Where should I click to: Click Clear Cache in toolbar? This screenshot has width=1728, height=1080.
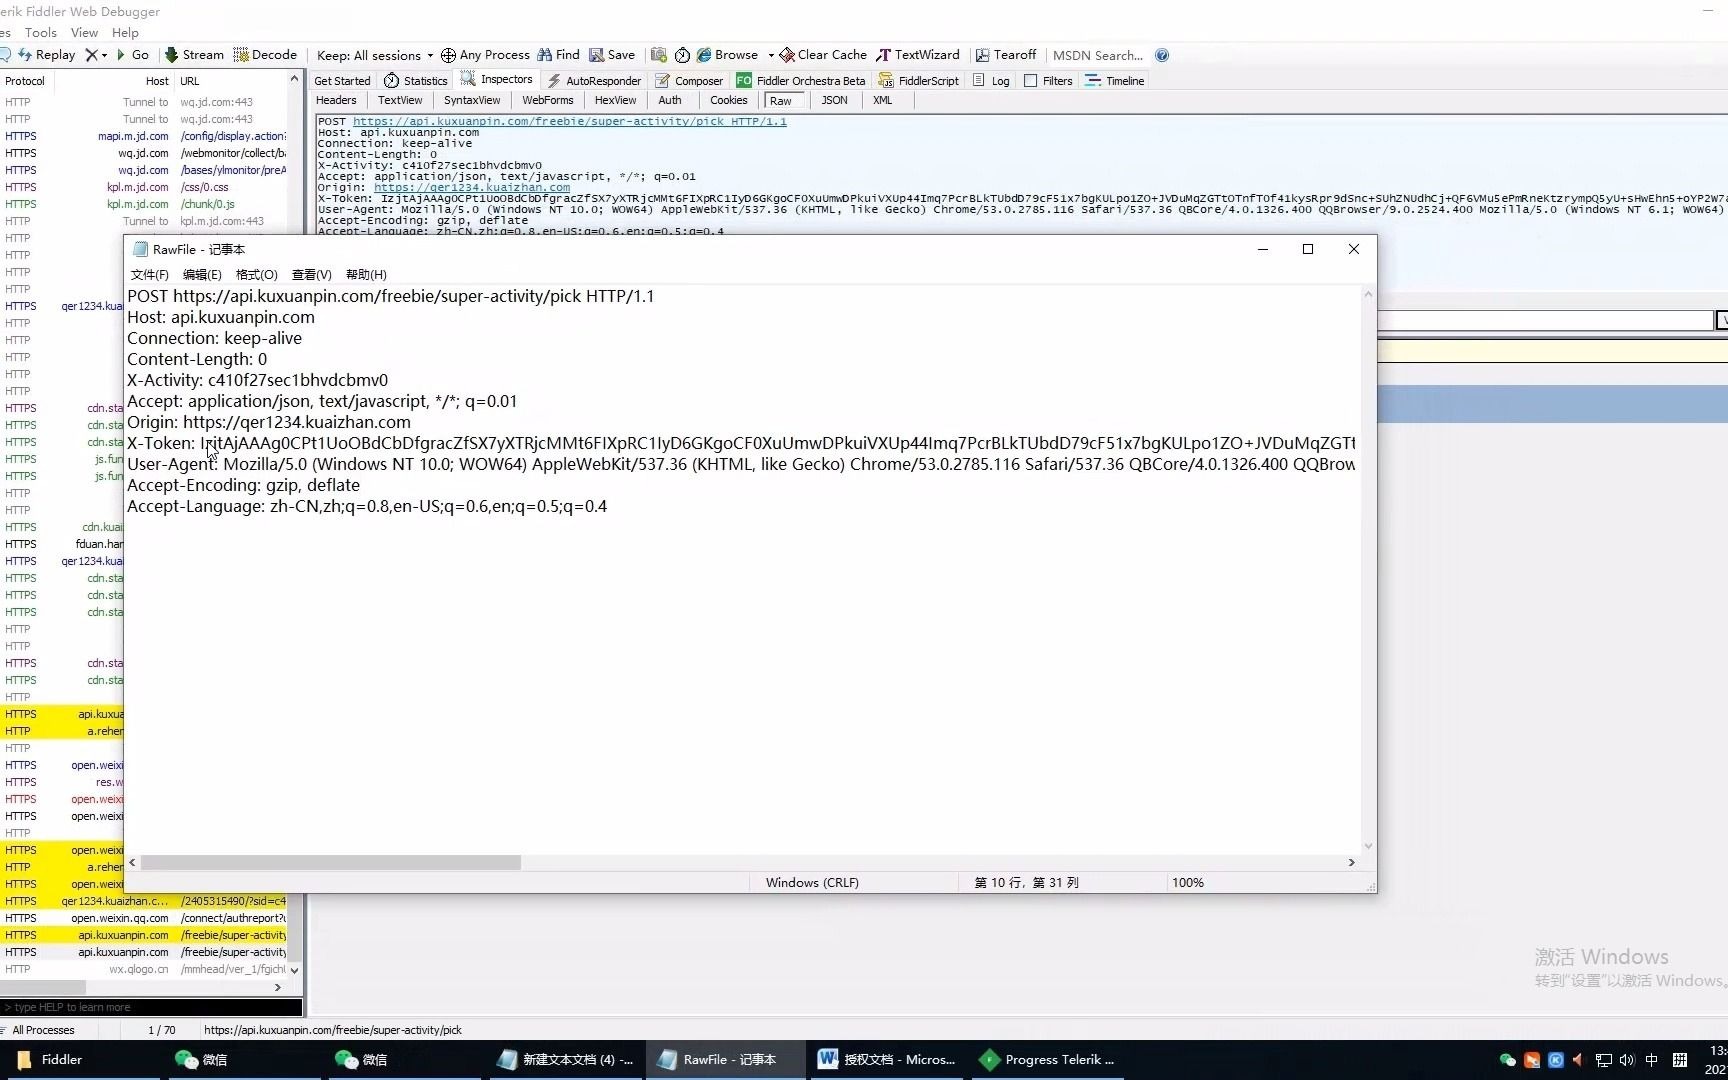click(x=823, y=55)
